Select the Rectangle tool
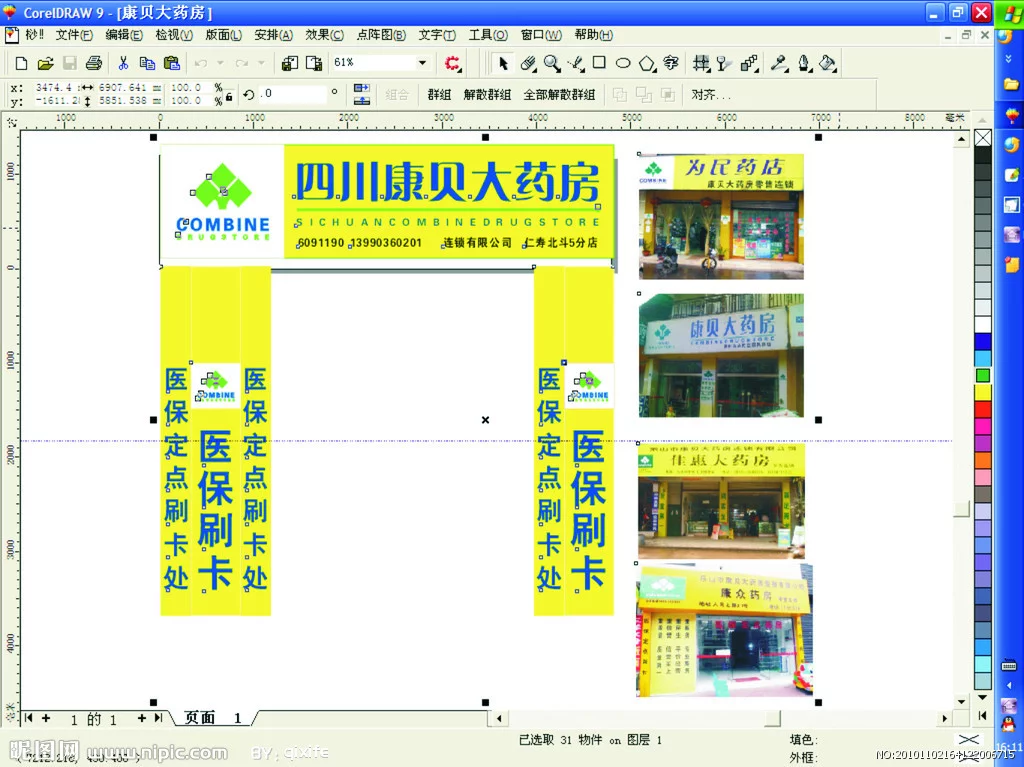This screenshot has height=767, width=1024. 599,63
